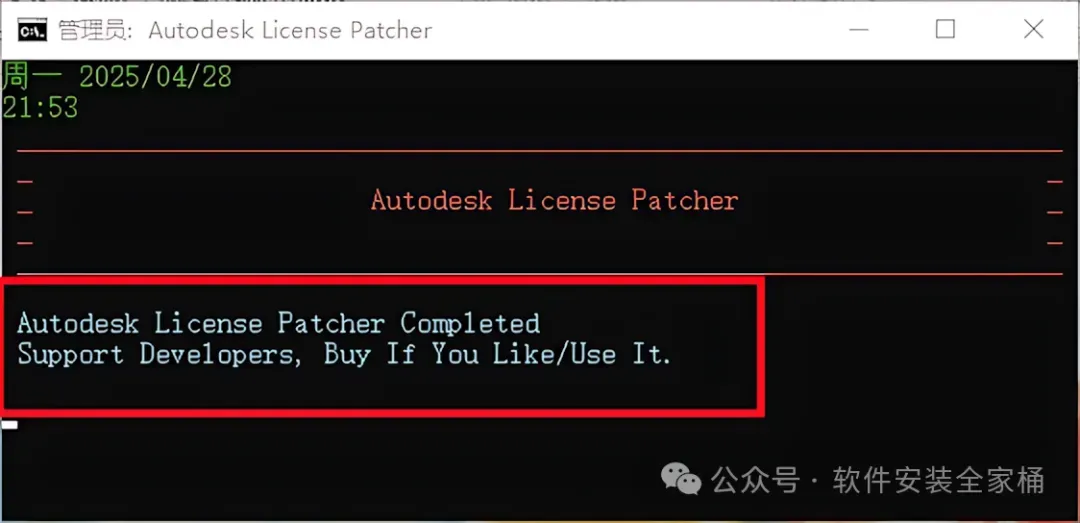Image resolution: width=1080 pixels, height=523 pixels.
Task: Click the top-left orange dash of the banner frame
Action: coord(25,182)
